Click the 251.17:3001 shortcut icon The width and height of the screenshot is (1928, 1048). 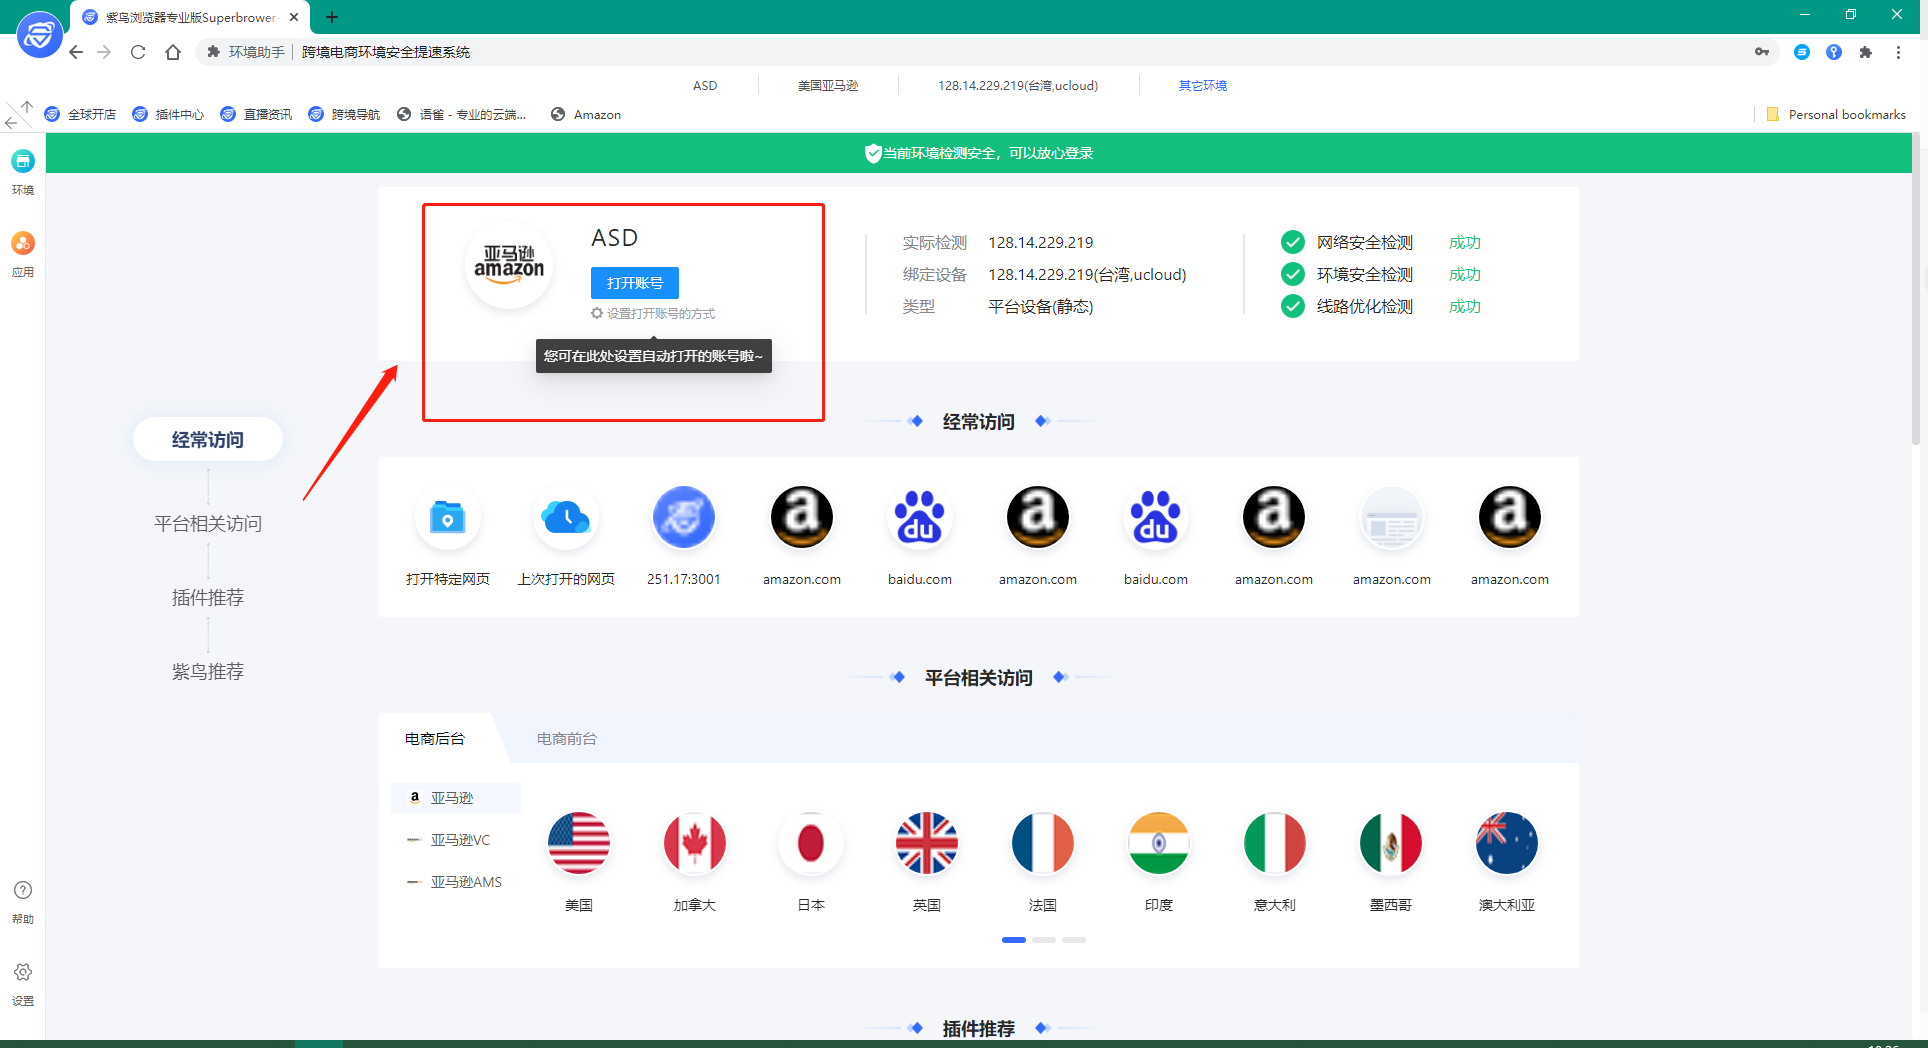pyautogui.click(x=683, y=518)
